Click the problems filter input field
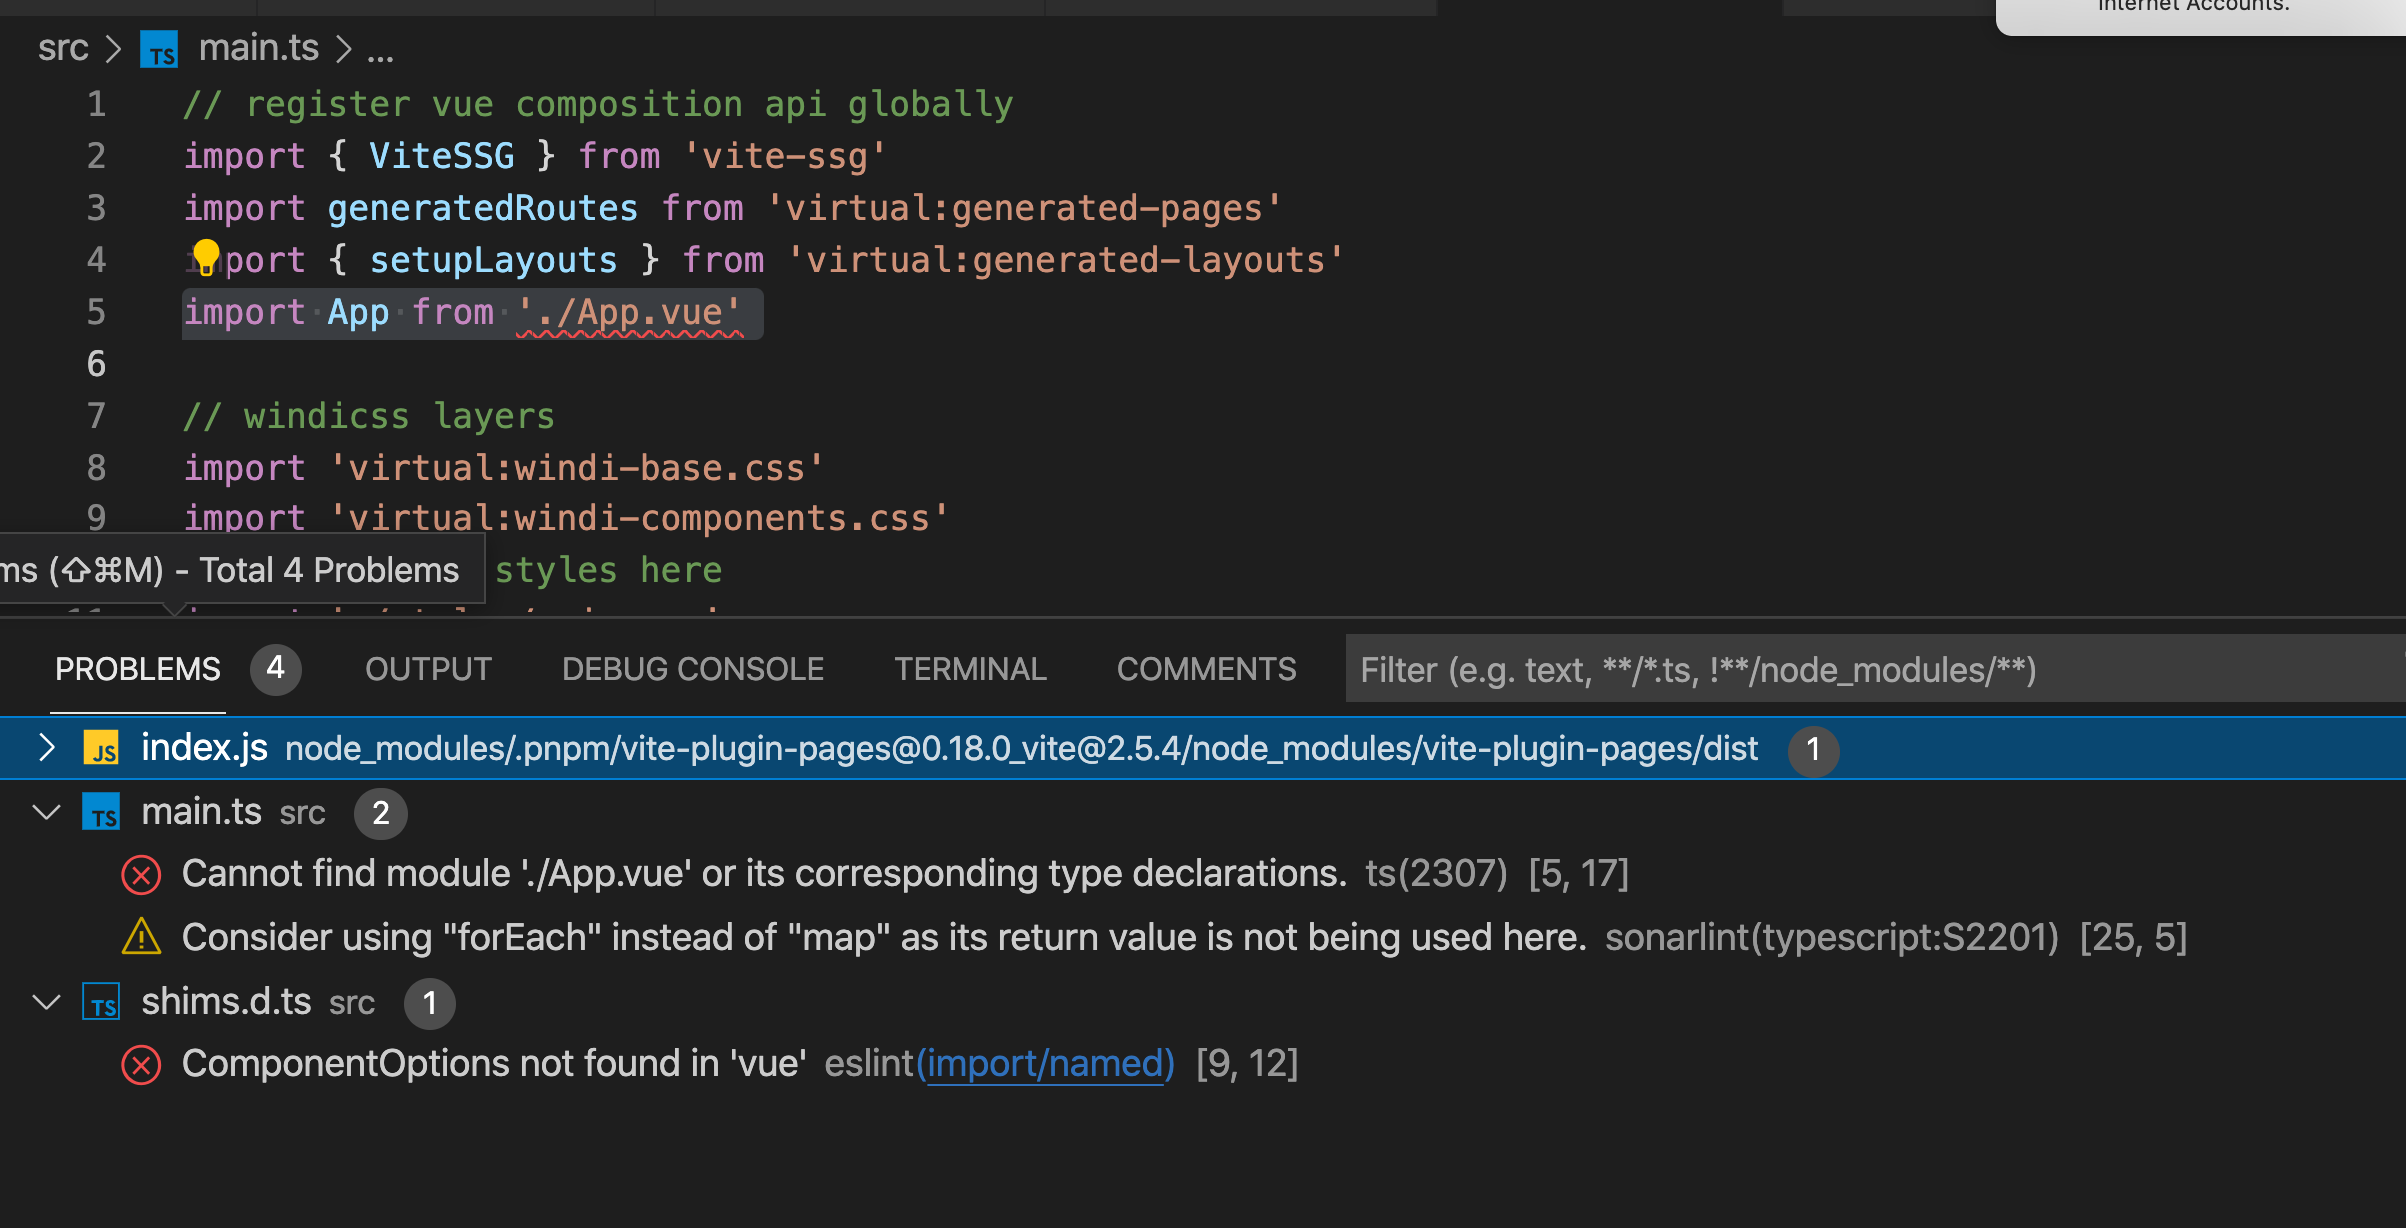 pos(1875,669)
